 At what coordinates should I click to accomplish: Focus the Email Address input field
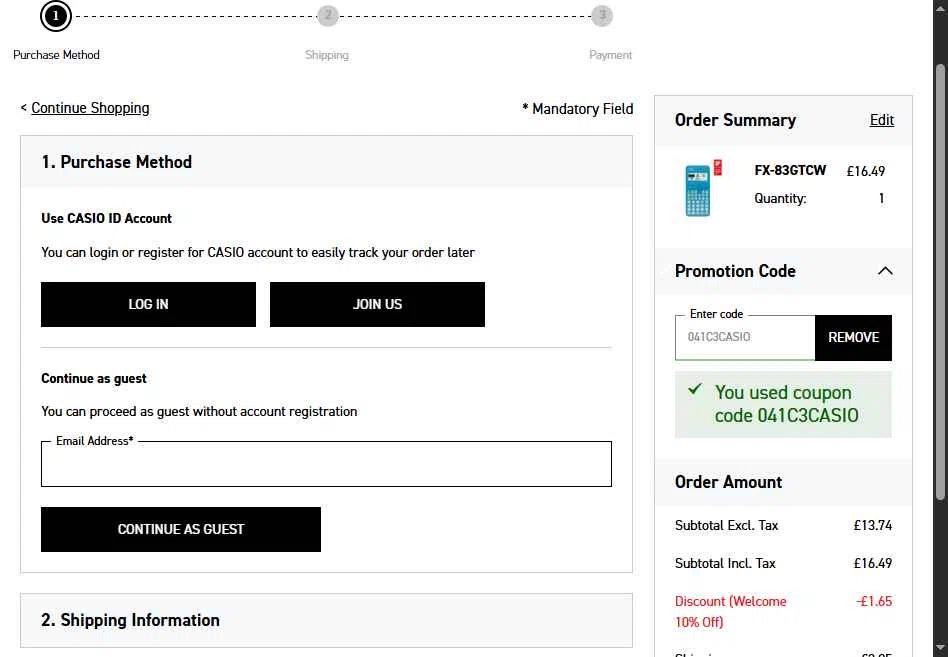tap(326, 464)
